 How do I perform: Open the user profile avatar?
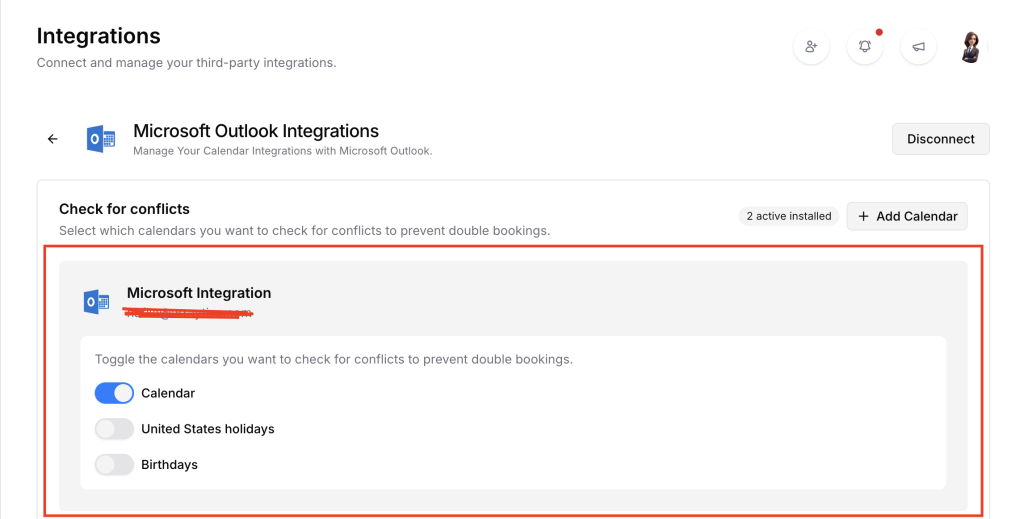pyautogui.click(x=971, y=47)
